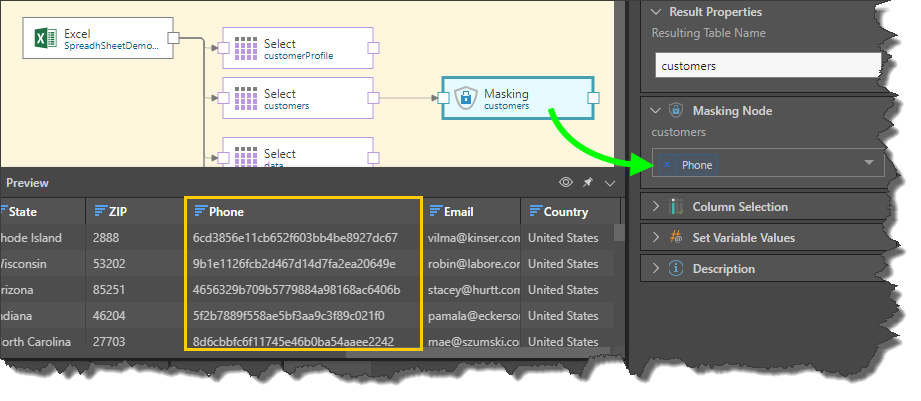Click the Column Selection section icon
921x401 pixels.
pyautogui.click(x=675, y=207)
